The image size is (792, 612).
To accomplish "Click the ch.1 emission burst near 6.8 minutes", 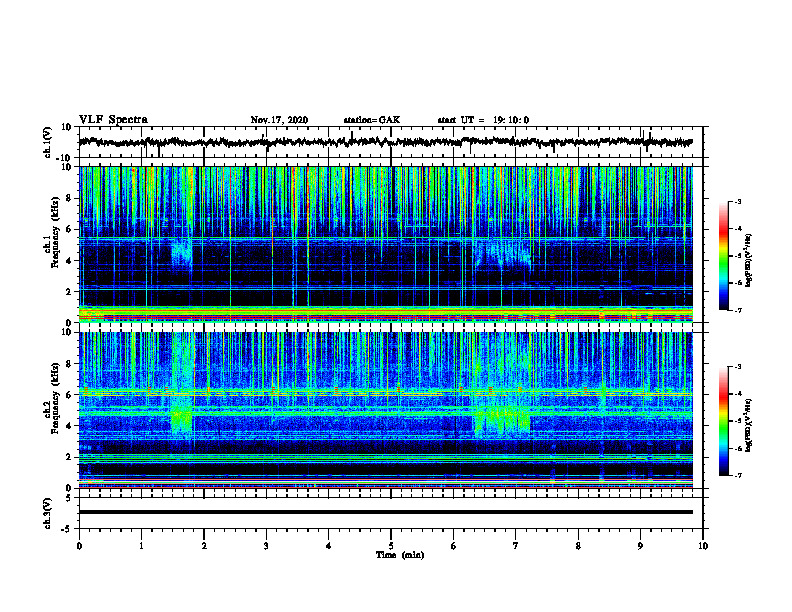I will tap(503, 252).
